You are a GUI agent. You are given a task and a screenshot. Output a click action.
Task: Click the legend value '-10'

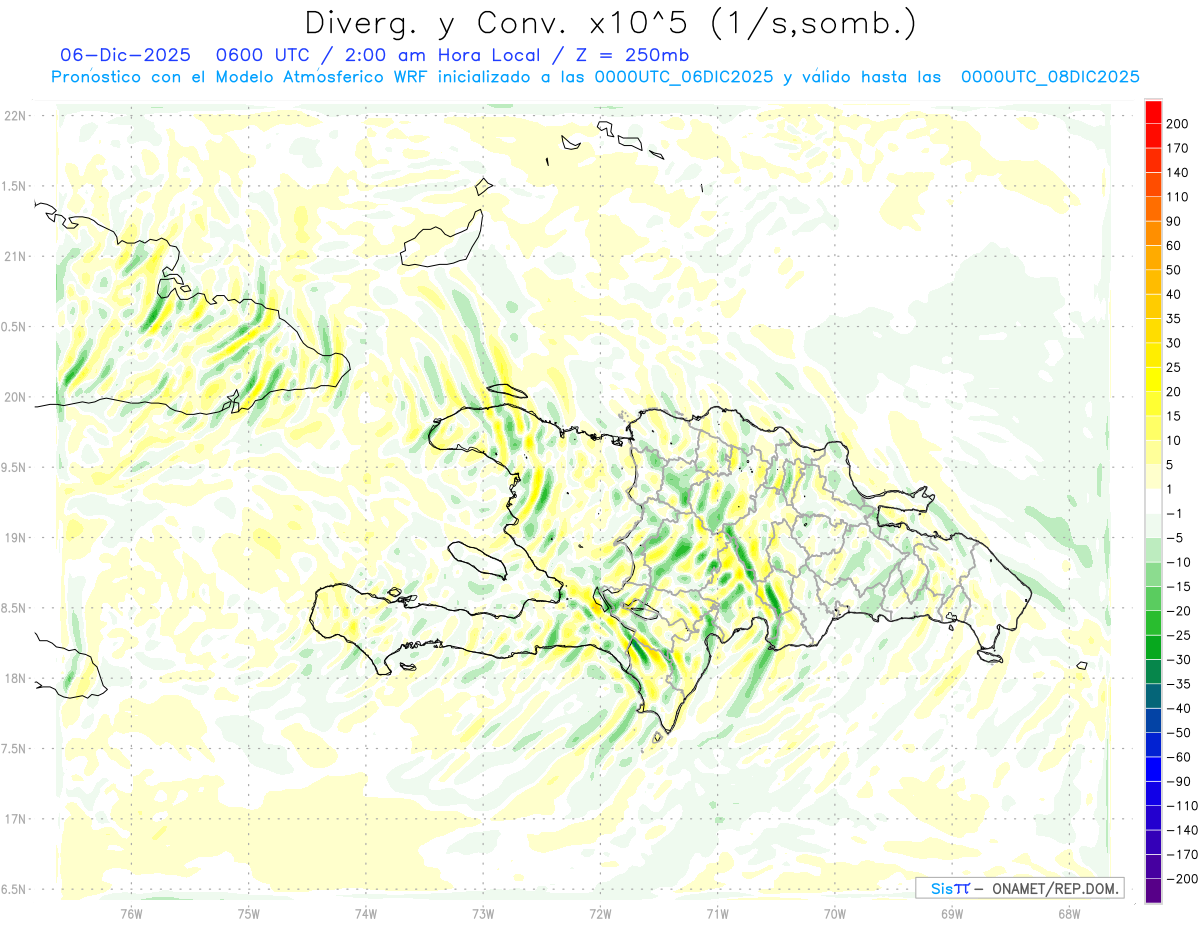1179,562
